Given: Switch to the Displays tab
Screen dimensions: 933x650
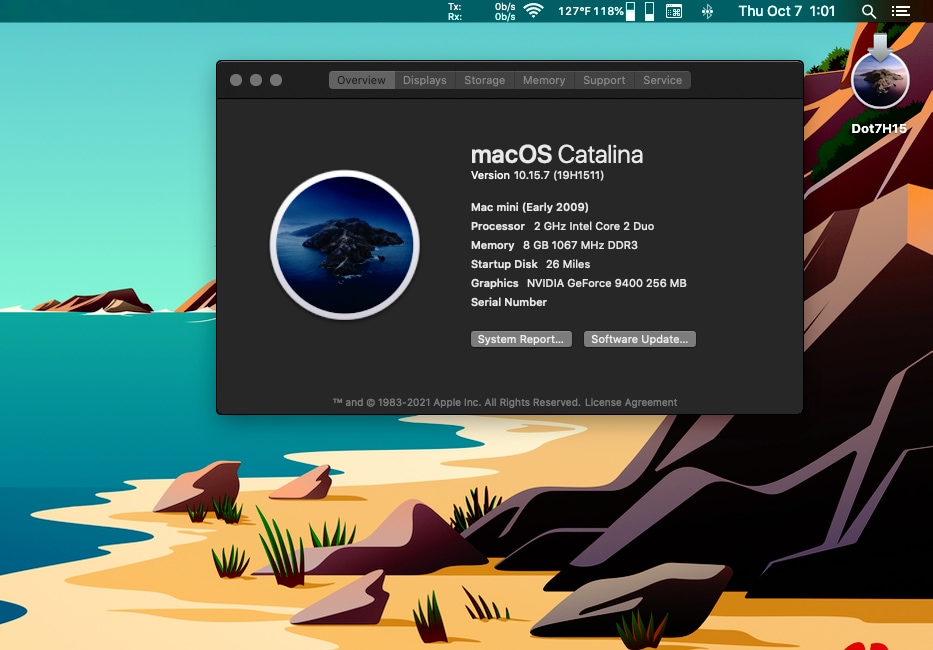Looking at the screenshot, I should pyautogui.click(x=424, y=80).
